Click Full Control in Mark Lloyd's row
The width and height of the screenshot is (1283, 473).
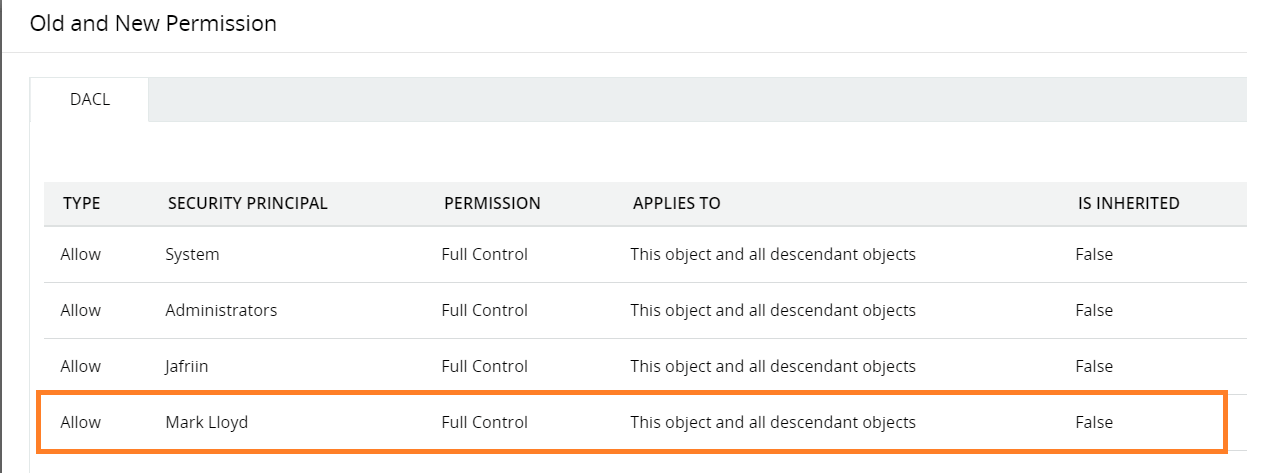click(x=484, y=422)
